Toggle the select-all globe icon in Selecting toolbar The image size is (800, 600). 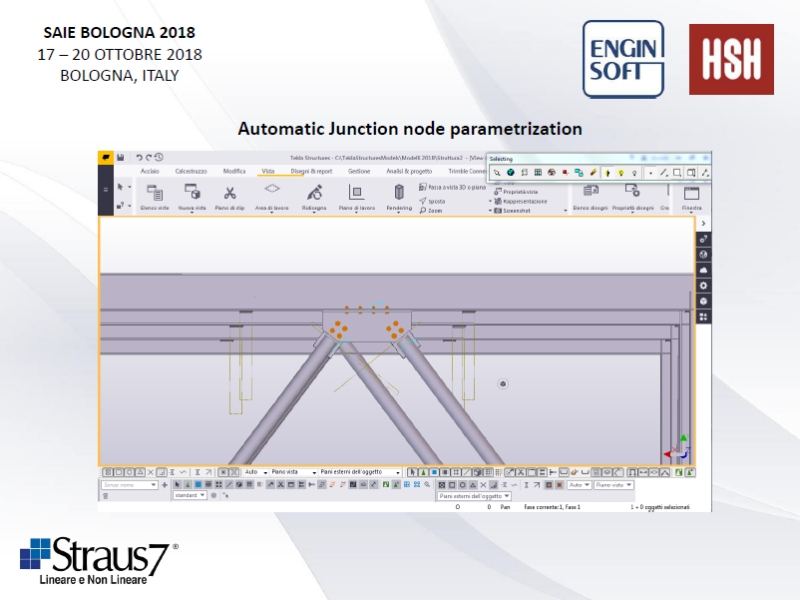pos(510,173)
